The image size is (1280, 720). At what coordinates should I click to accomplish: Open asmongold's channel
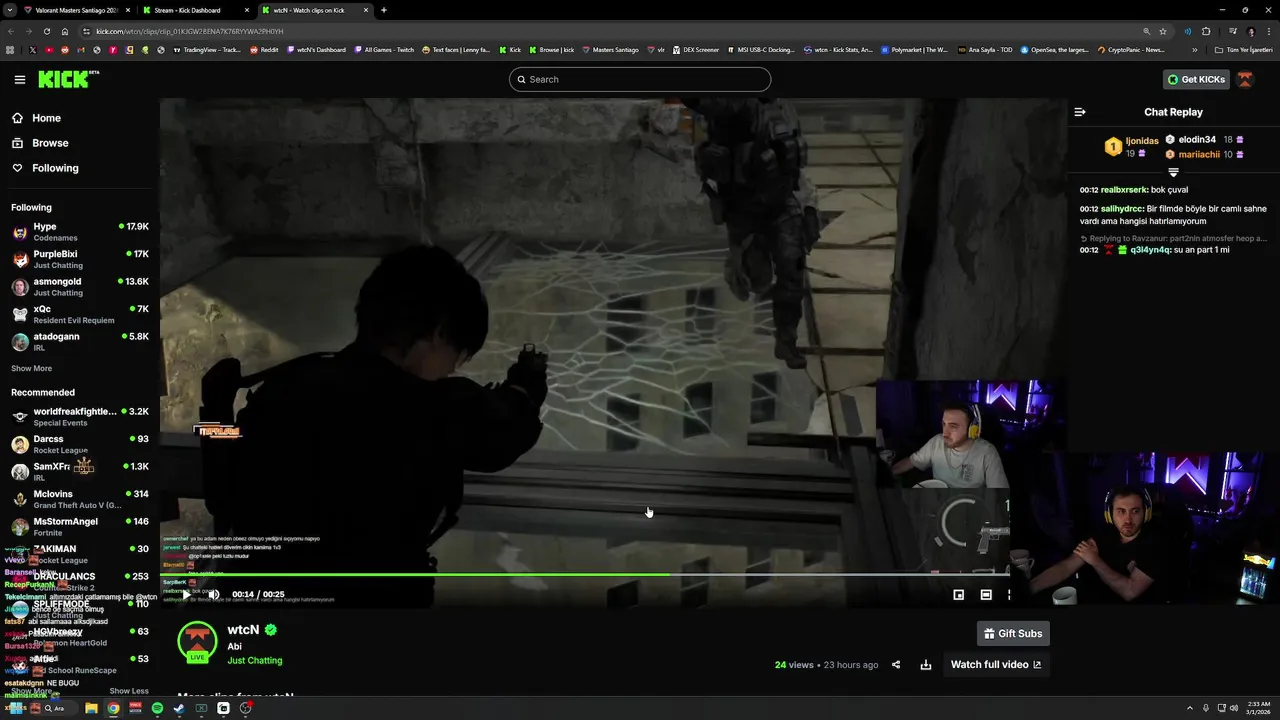pyautogui.click(x=80, y=287)
